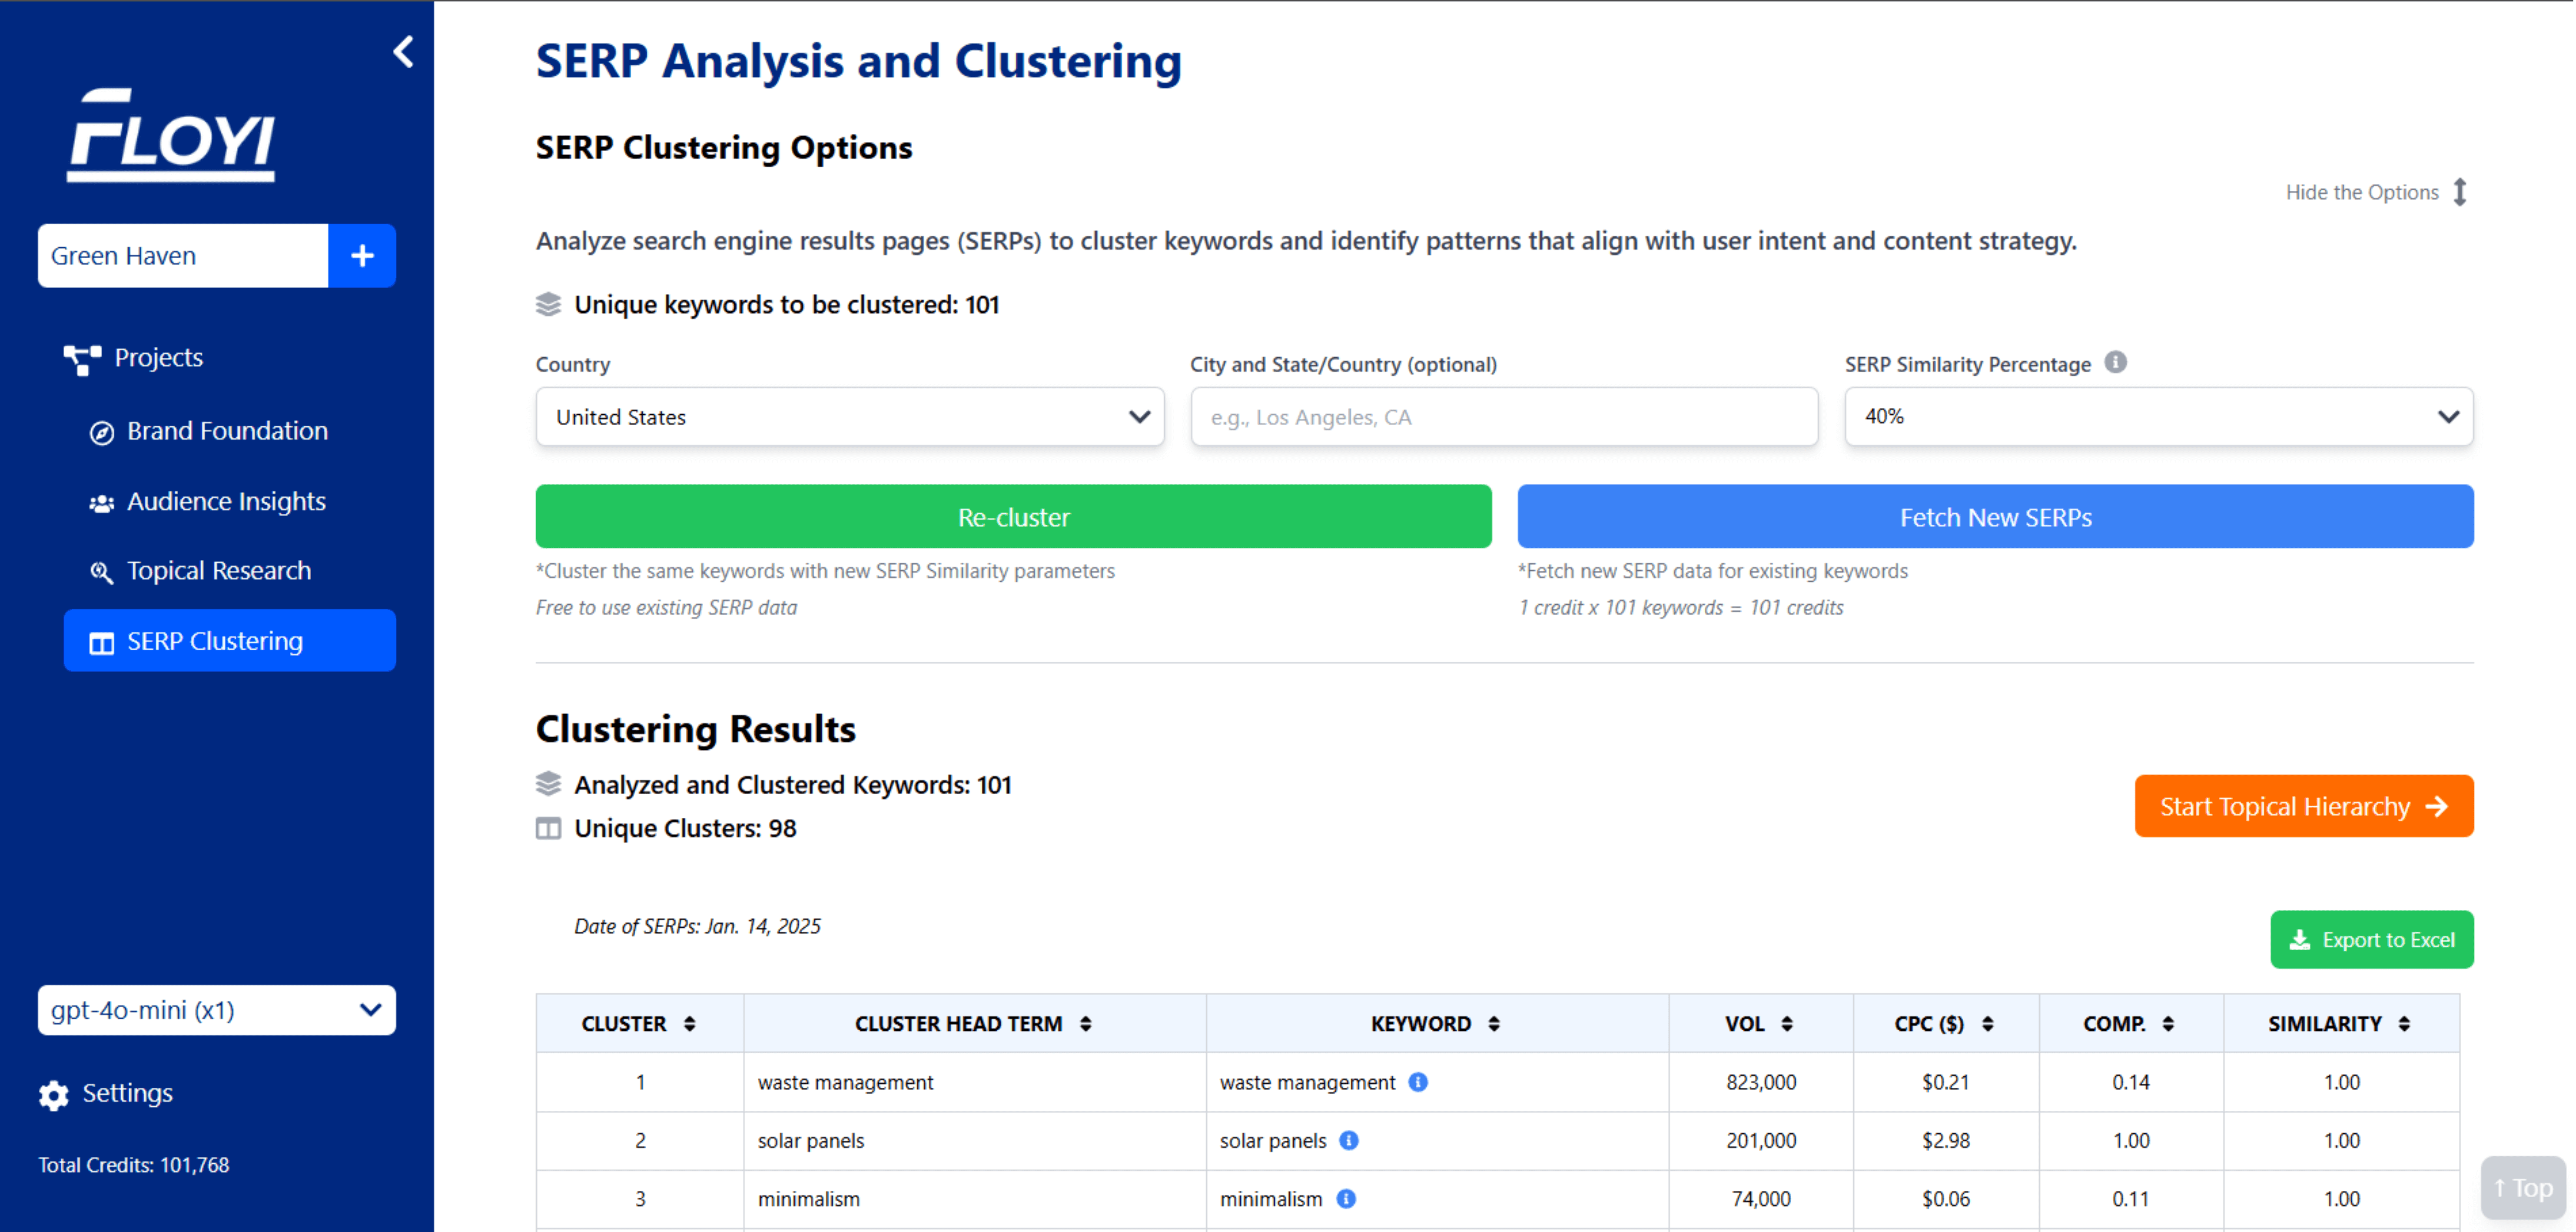Click the 0.14 competition cell
The height and width of the screenshot is (1232, 2576).
2131,1082
